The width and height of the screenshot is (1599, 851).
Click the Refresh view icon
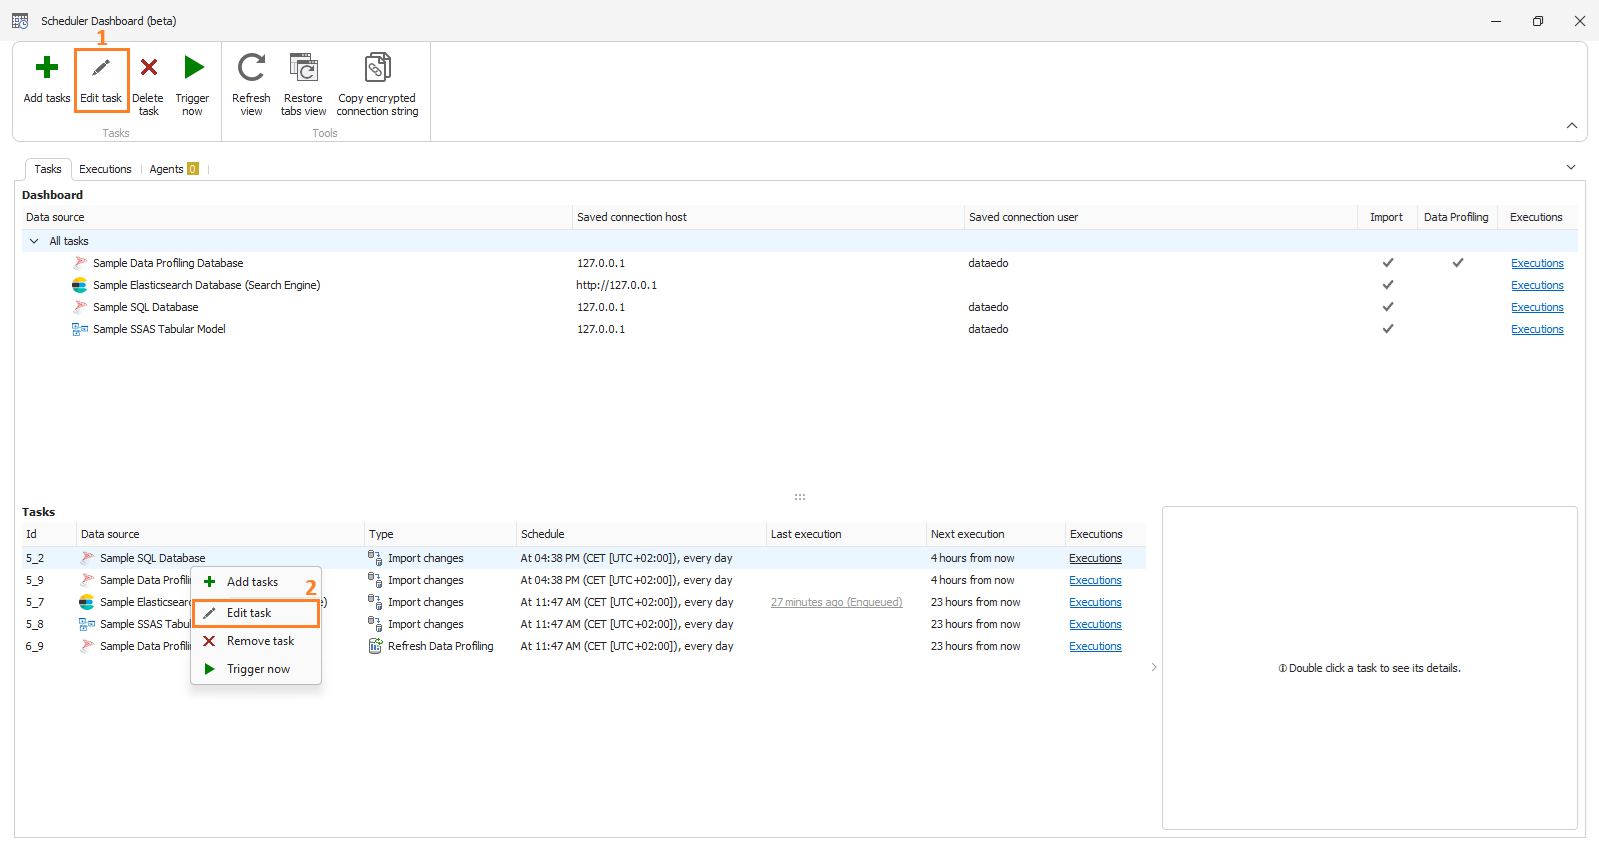tap(251, 67)
